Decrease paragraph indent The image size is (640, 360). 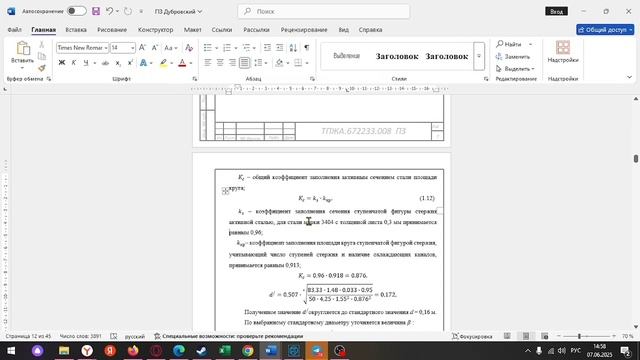tap(267, 48)
